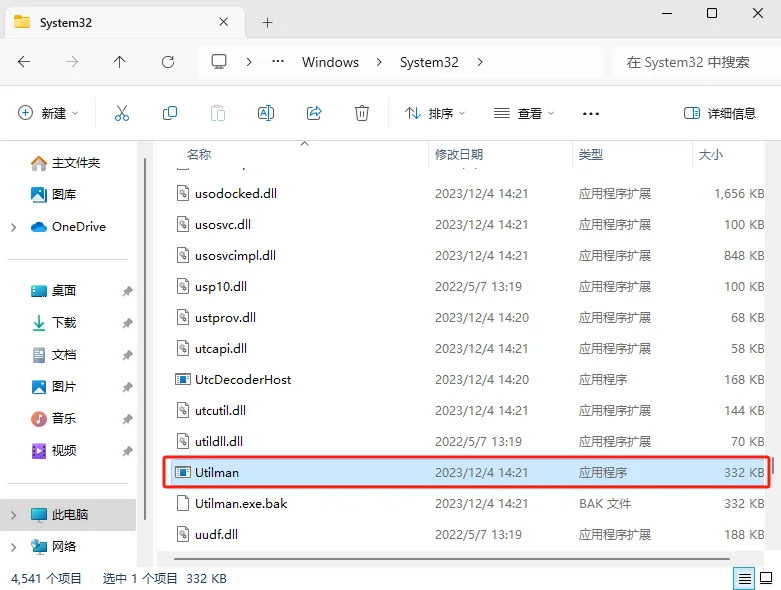Open 图库 in the sidebar

pyautogui.click(x=53, y=194)
